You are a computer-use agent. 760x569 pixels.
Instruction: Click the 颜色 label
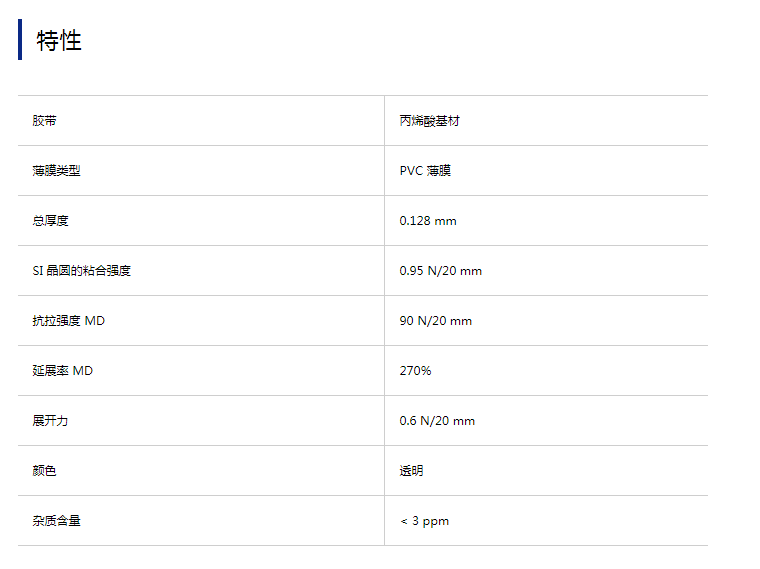[x=44, y=471]
